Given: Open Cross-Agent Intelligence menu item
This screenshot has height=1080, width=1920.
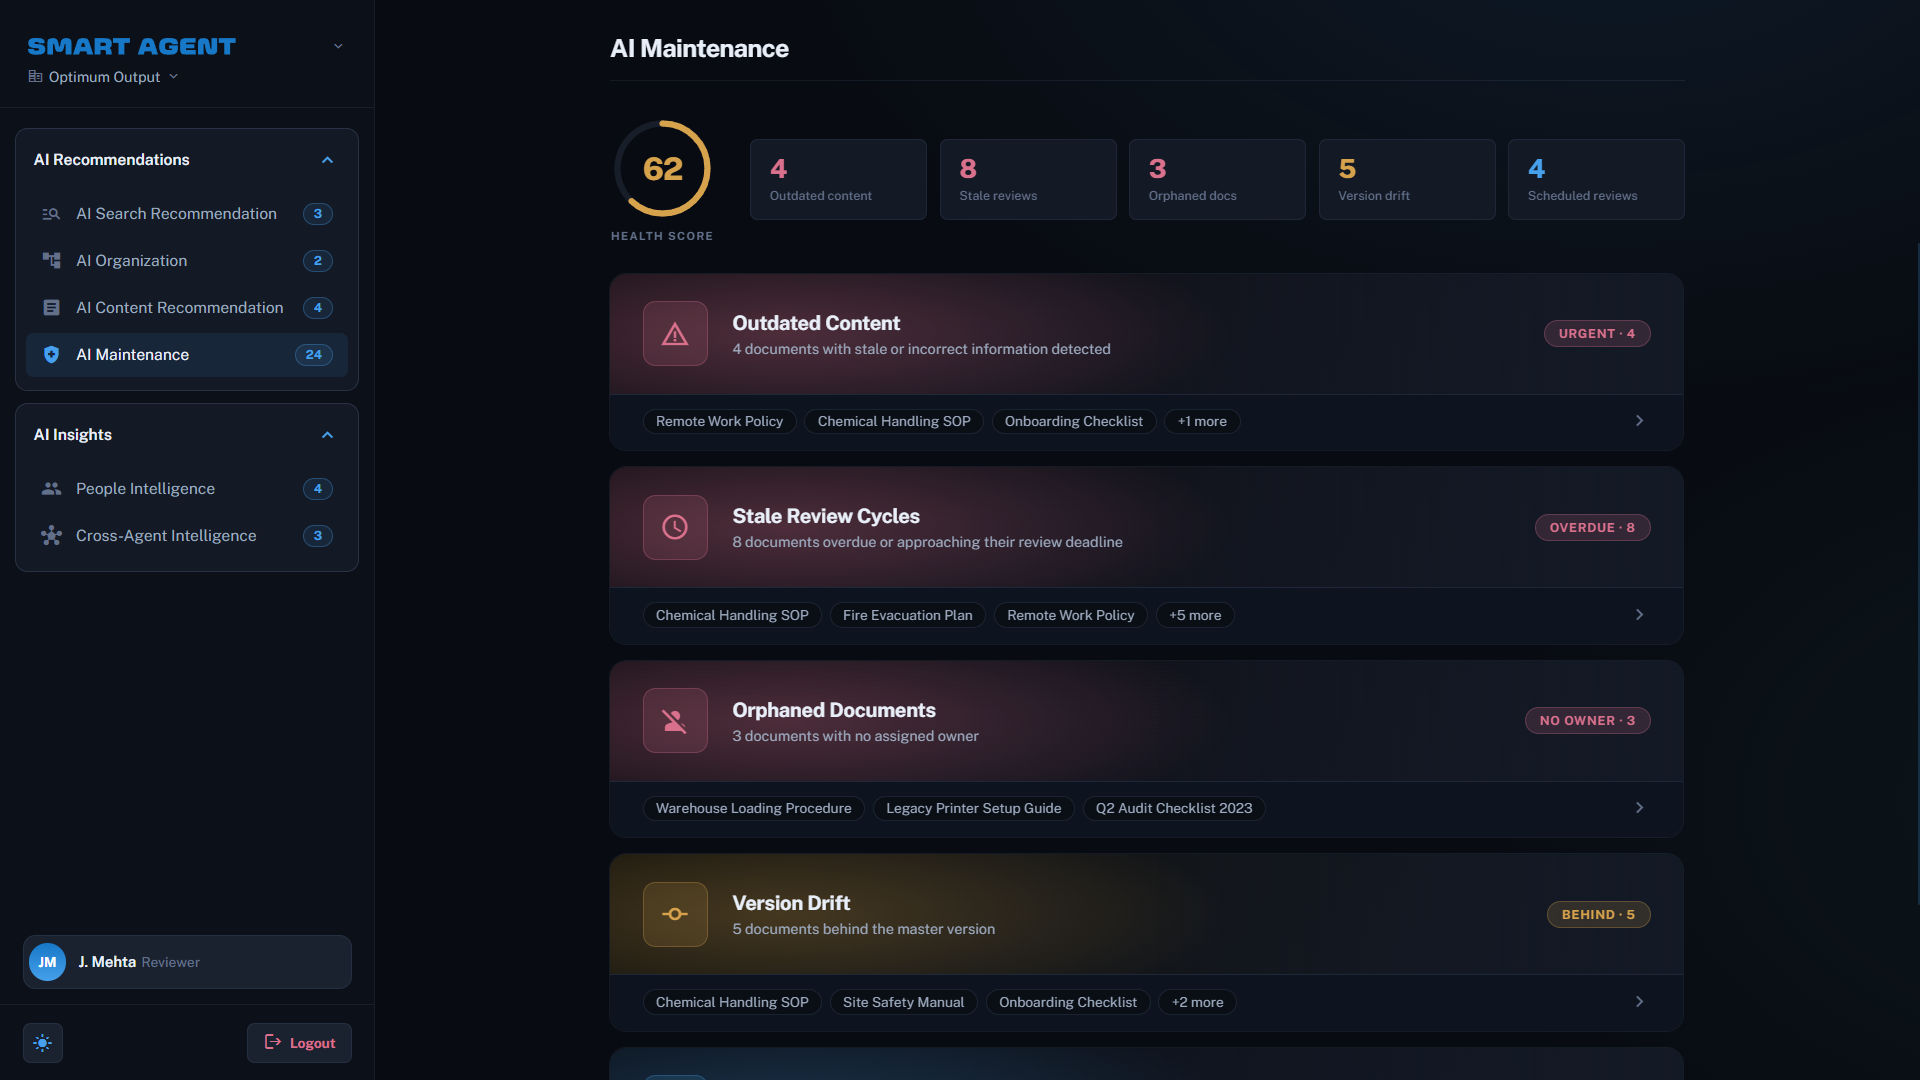Looking at the screenshot, I should click(x=187, y=536).
